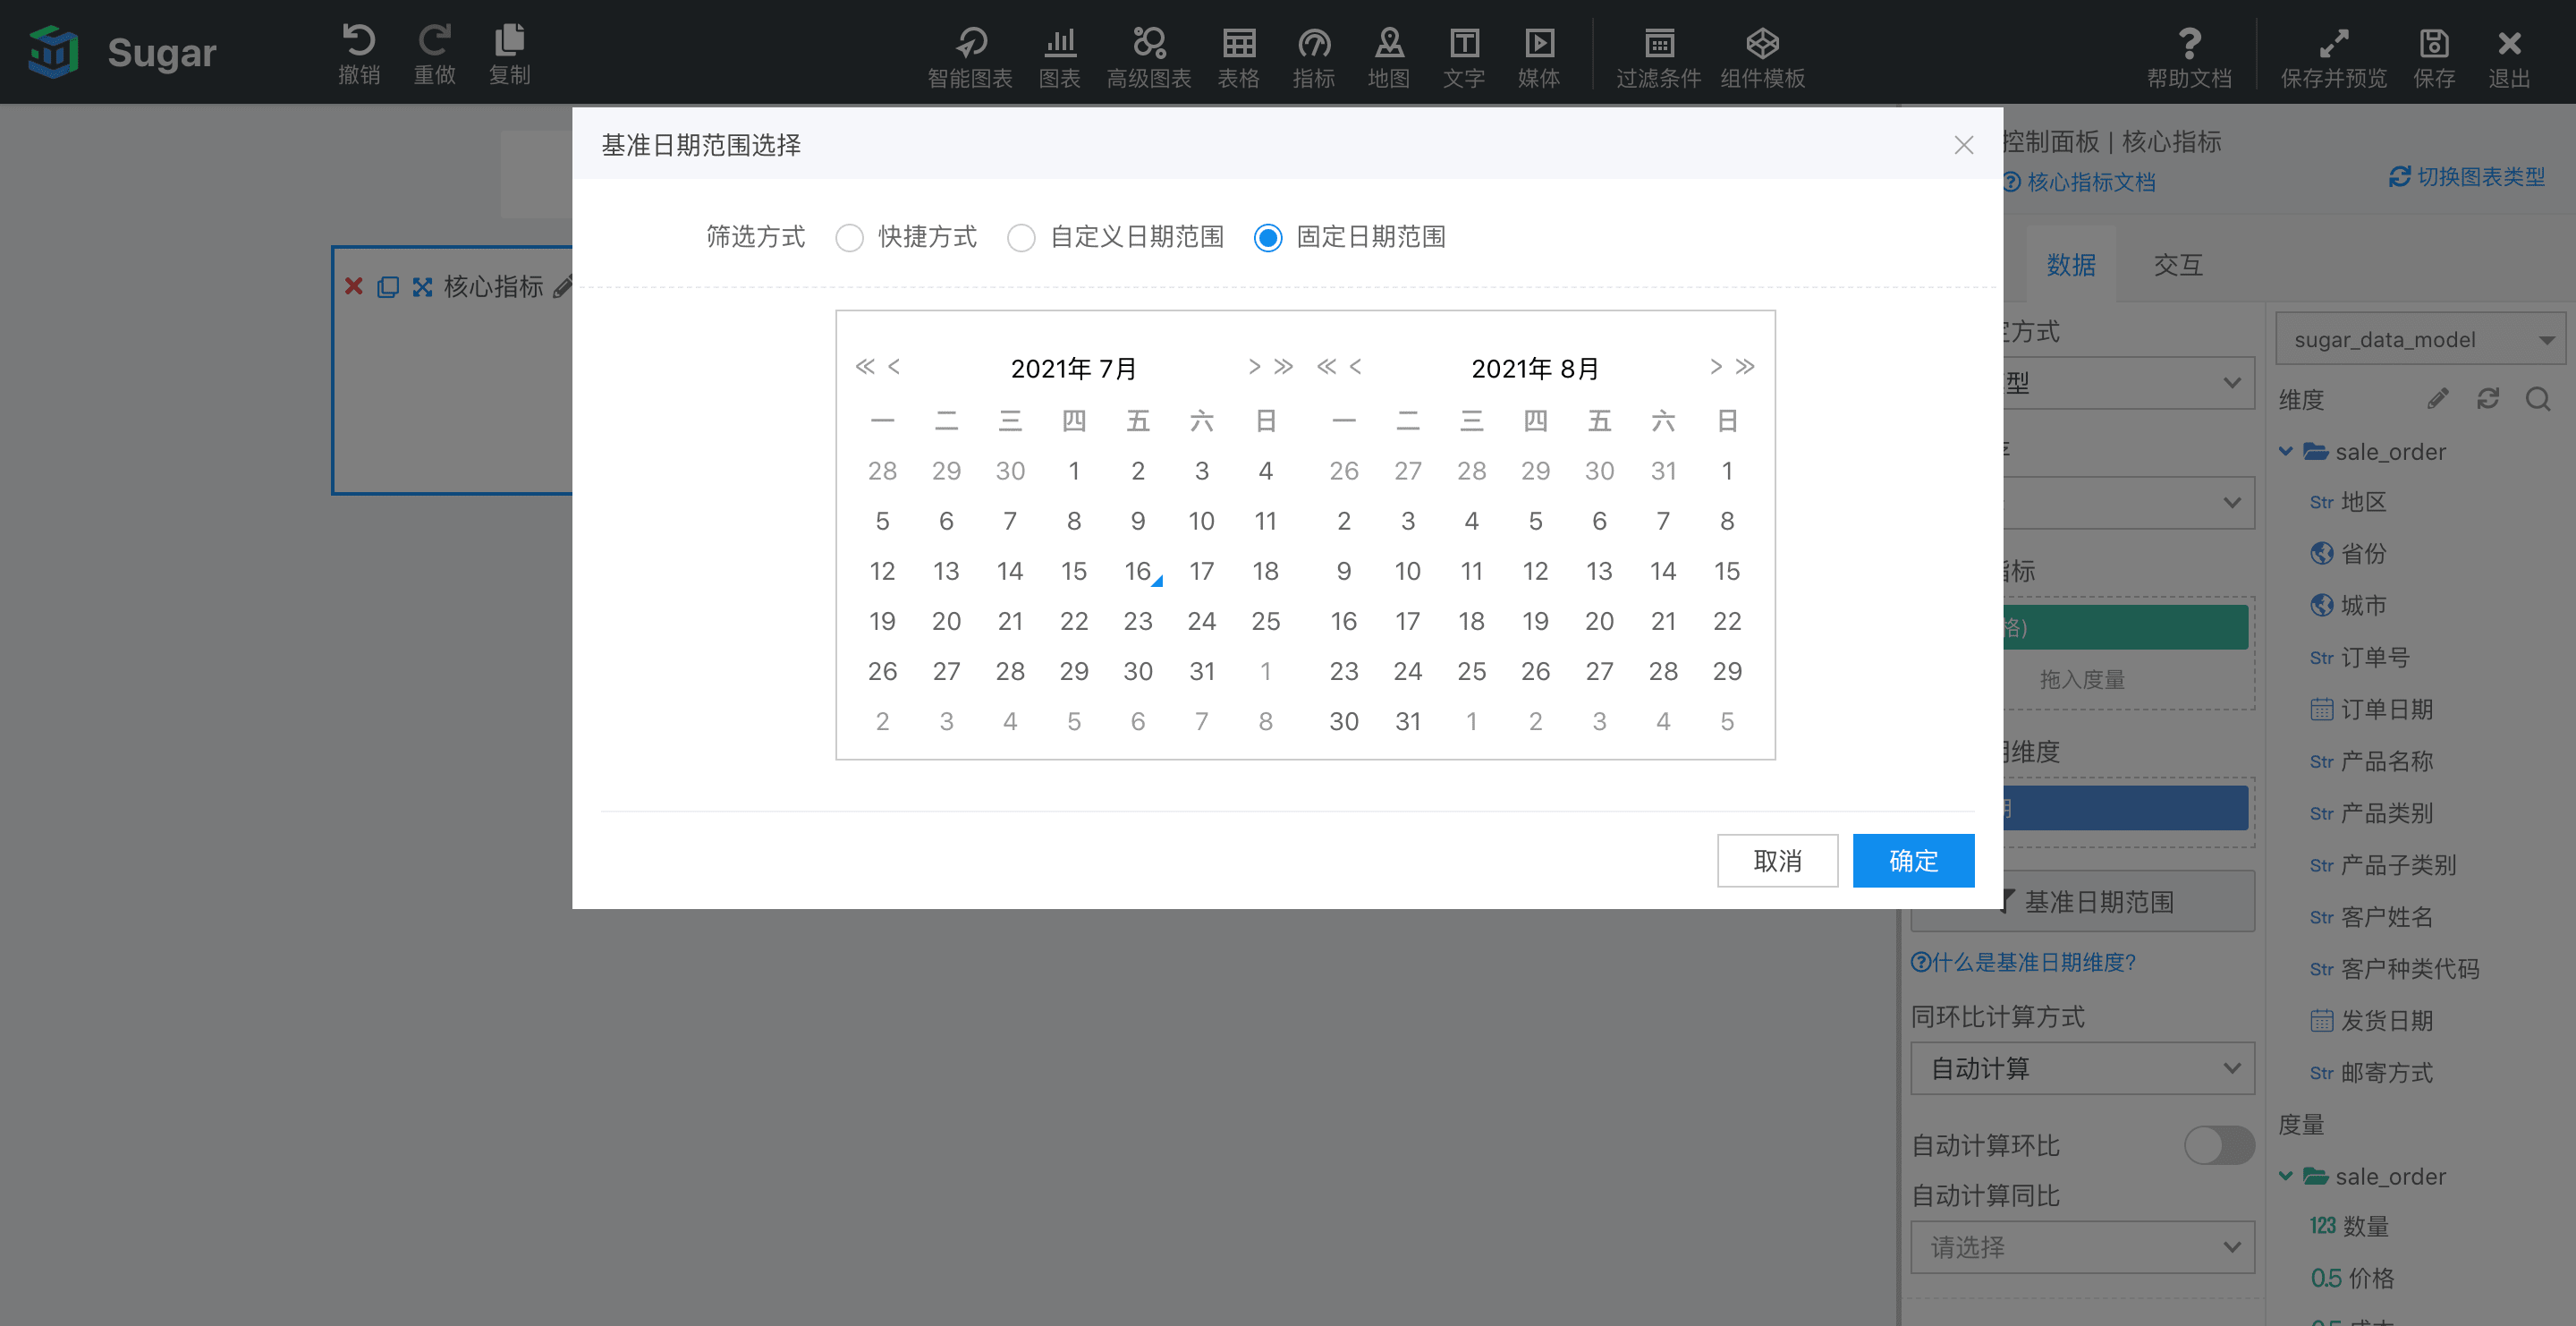Open the 地图 map tool
2576x1326 pixels.
(1389, 56)
